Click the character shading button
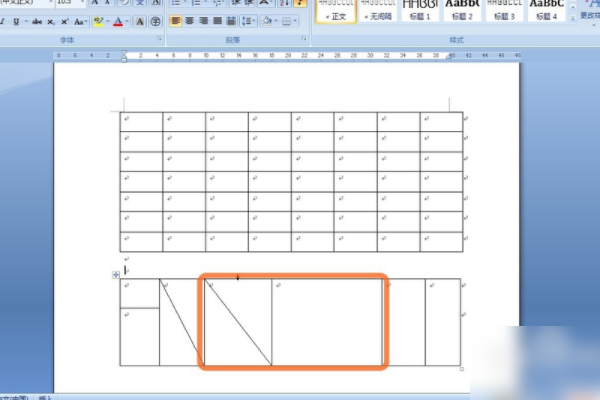This screenshot has width=600, height=400. coord(140,21)
